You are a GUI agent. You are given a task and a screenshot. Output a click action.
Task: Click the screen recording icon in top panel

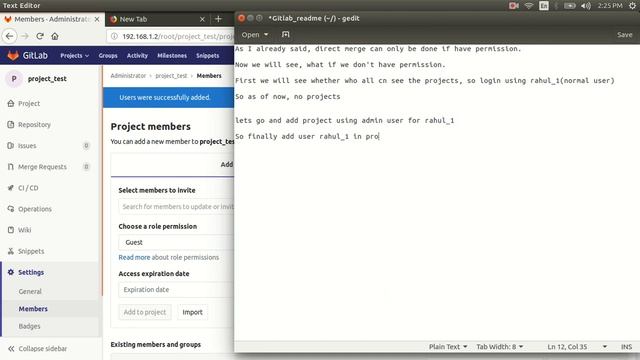[513, 6]
